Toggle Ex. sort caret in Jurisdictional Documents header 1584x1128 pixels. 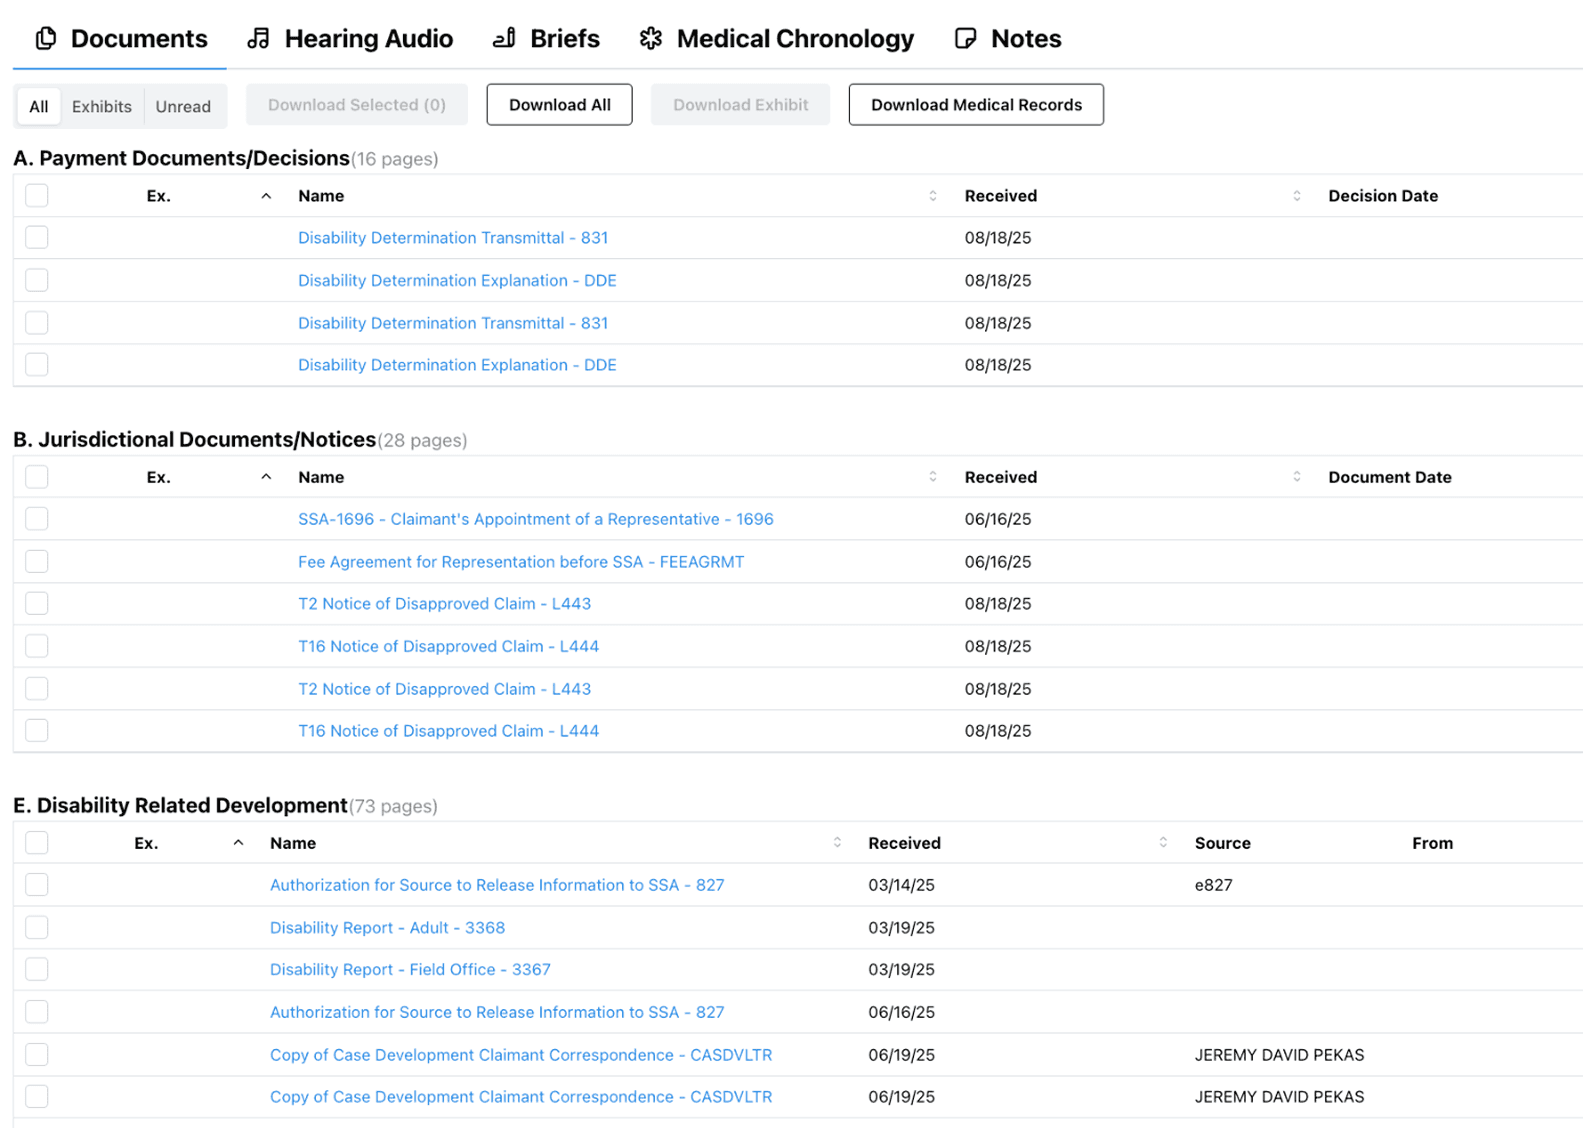pos(266,477)
